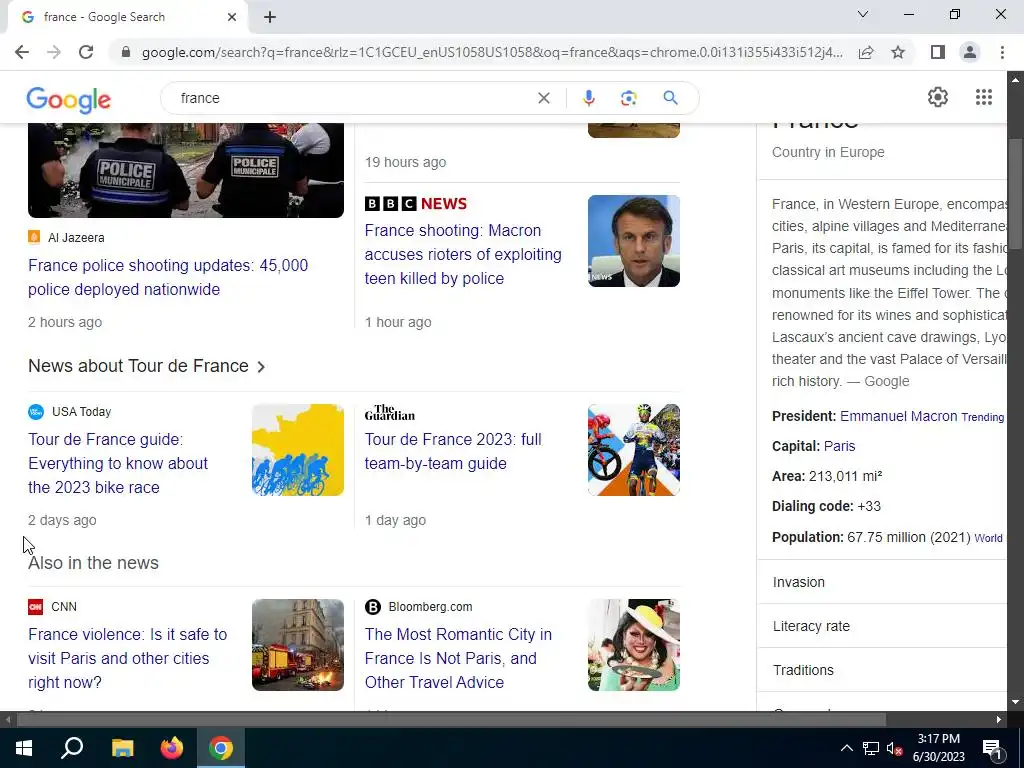The width and height of the screenshot is (1024, 768).
Task: Open a new tab with plus icon
Action: tap(270, 17)
